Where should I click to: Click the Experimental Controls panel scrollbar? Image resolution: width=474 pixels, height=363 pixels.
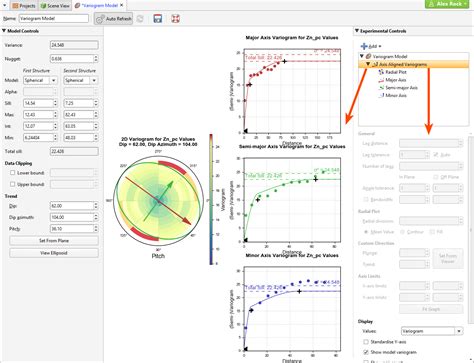(471, 229)
